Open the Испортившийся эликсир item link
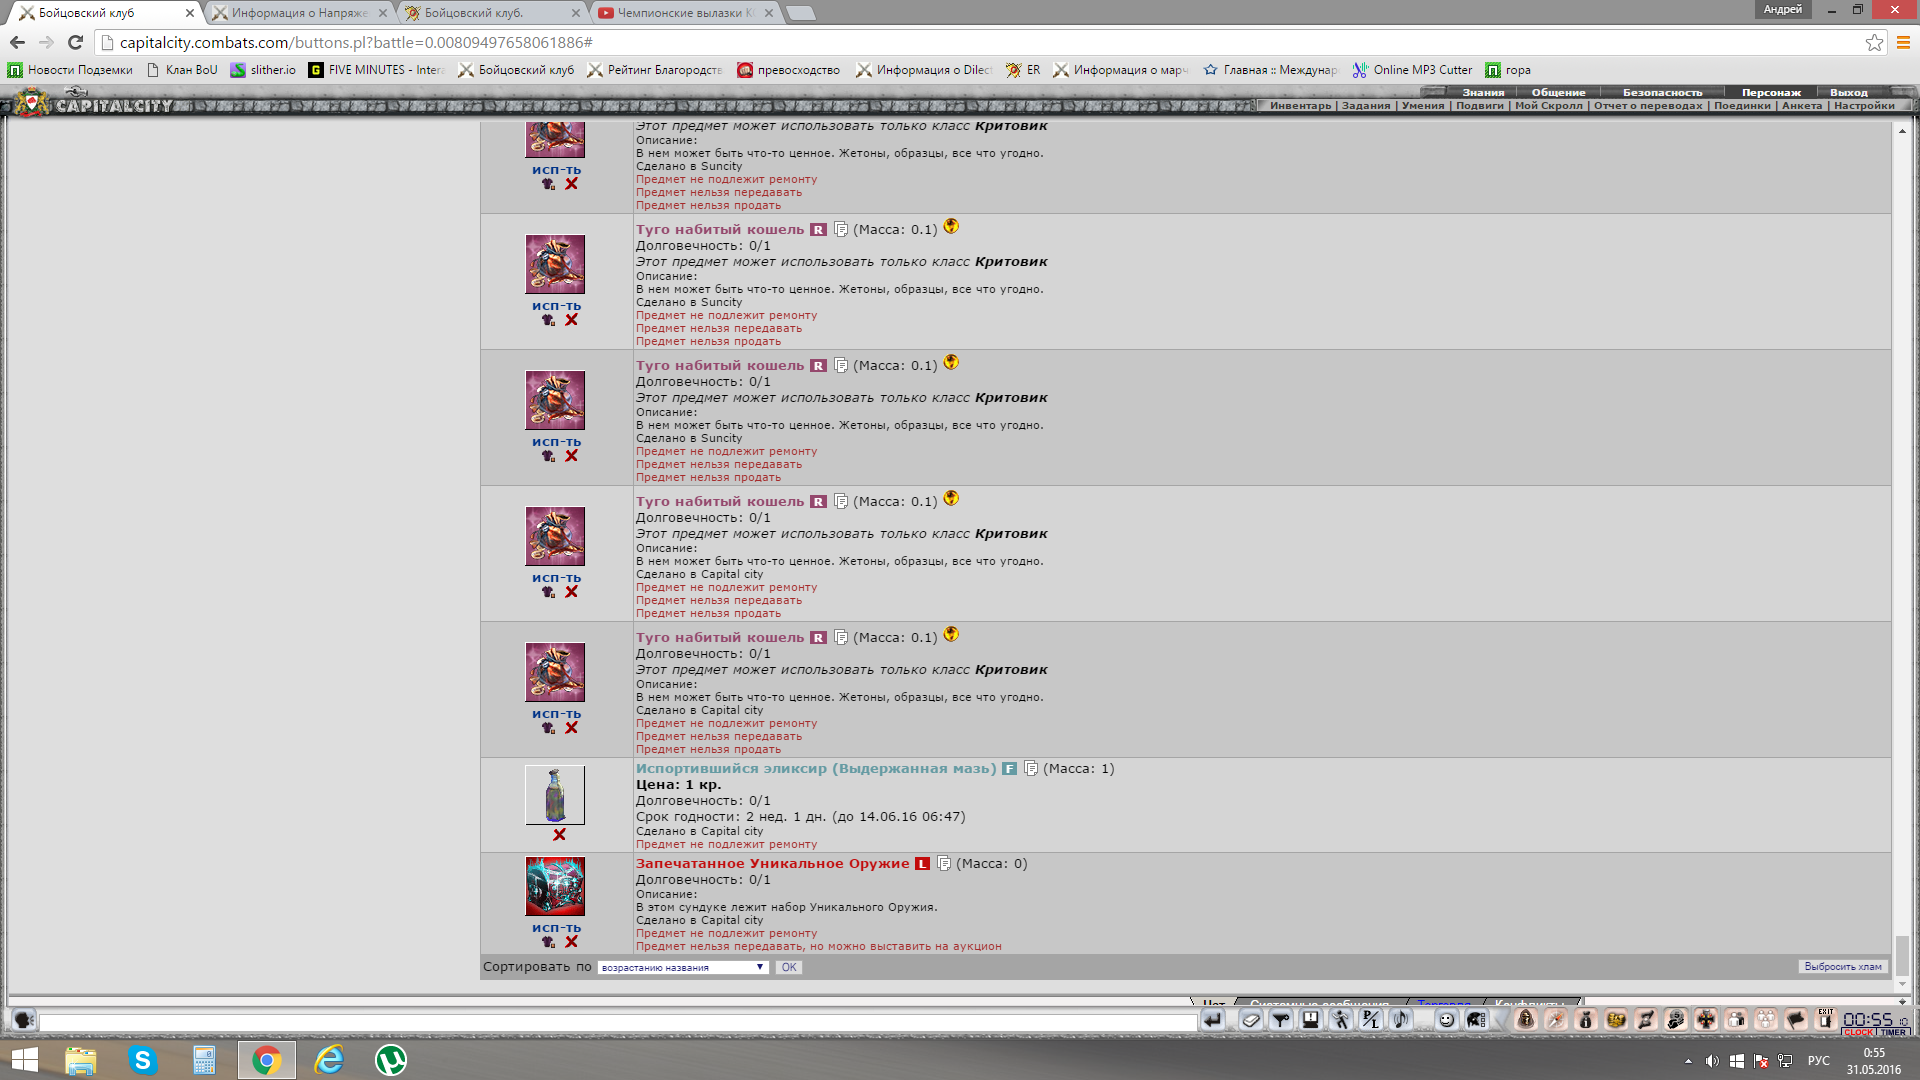Screen dimensions: 1920x1080 click(816, 769)
